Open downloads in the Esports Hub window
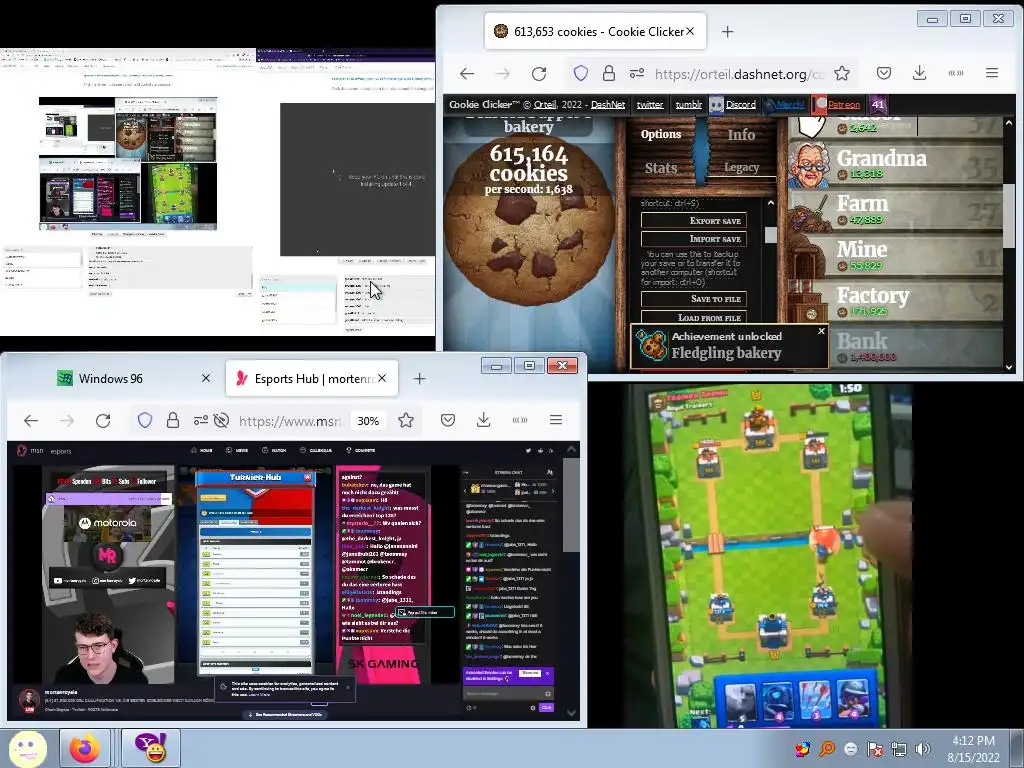The width and height of the screenshot is (1024, 768). 483,420
